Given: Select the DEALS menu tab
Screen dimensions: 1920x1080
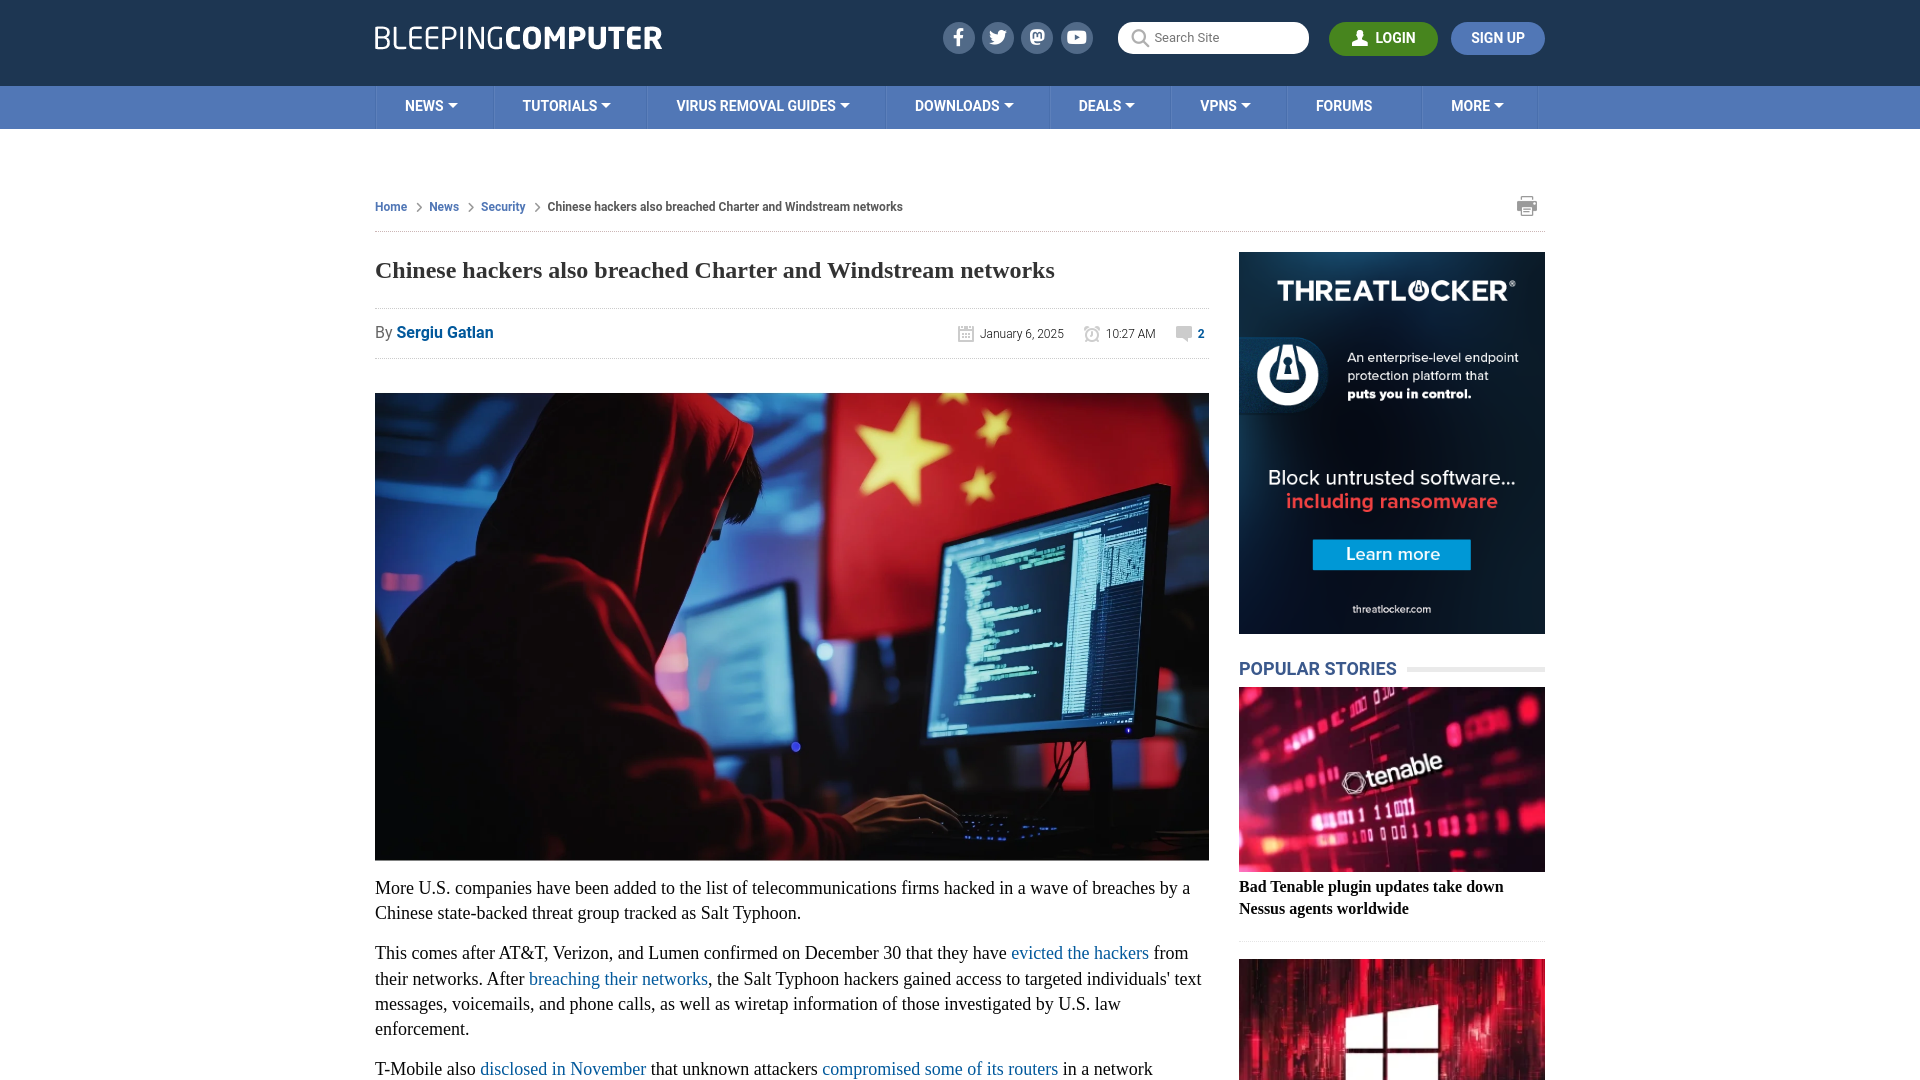Looking at the screenshot, I should [1105, 105].
